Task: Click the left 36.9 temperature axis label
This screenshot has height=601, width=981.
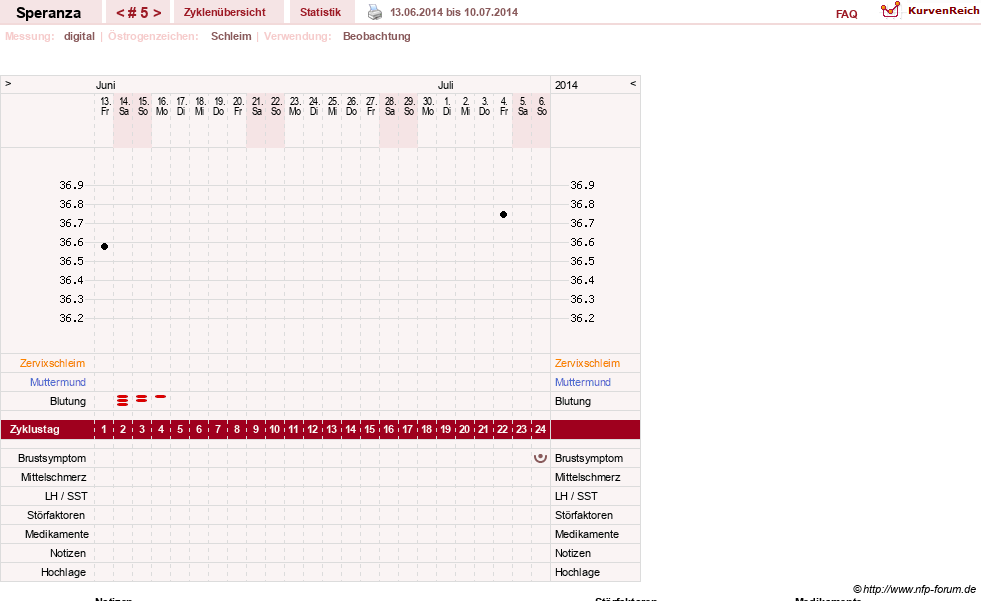Action: (71, 185)
